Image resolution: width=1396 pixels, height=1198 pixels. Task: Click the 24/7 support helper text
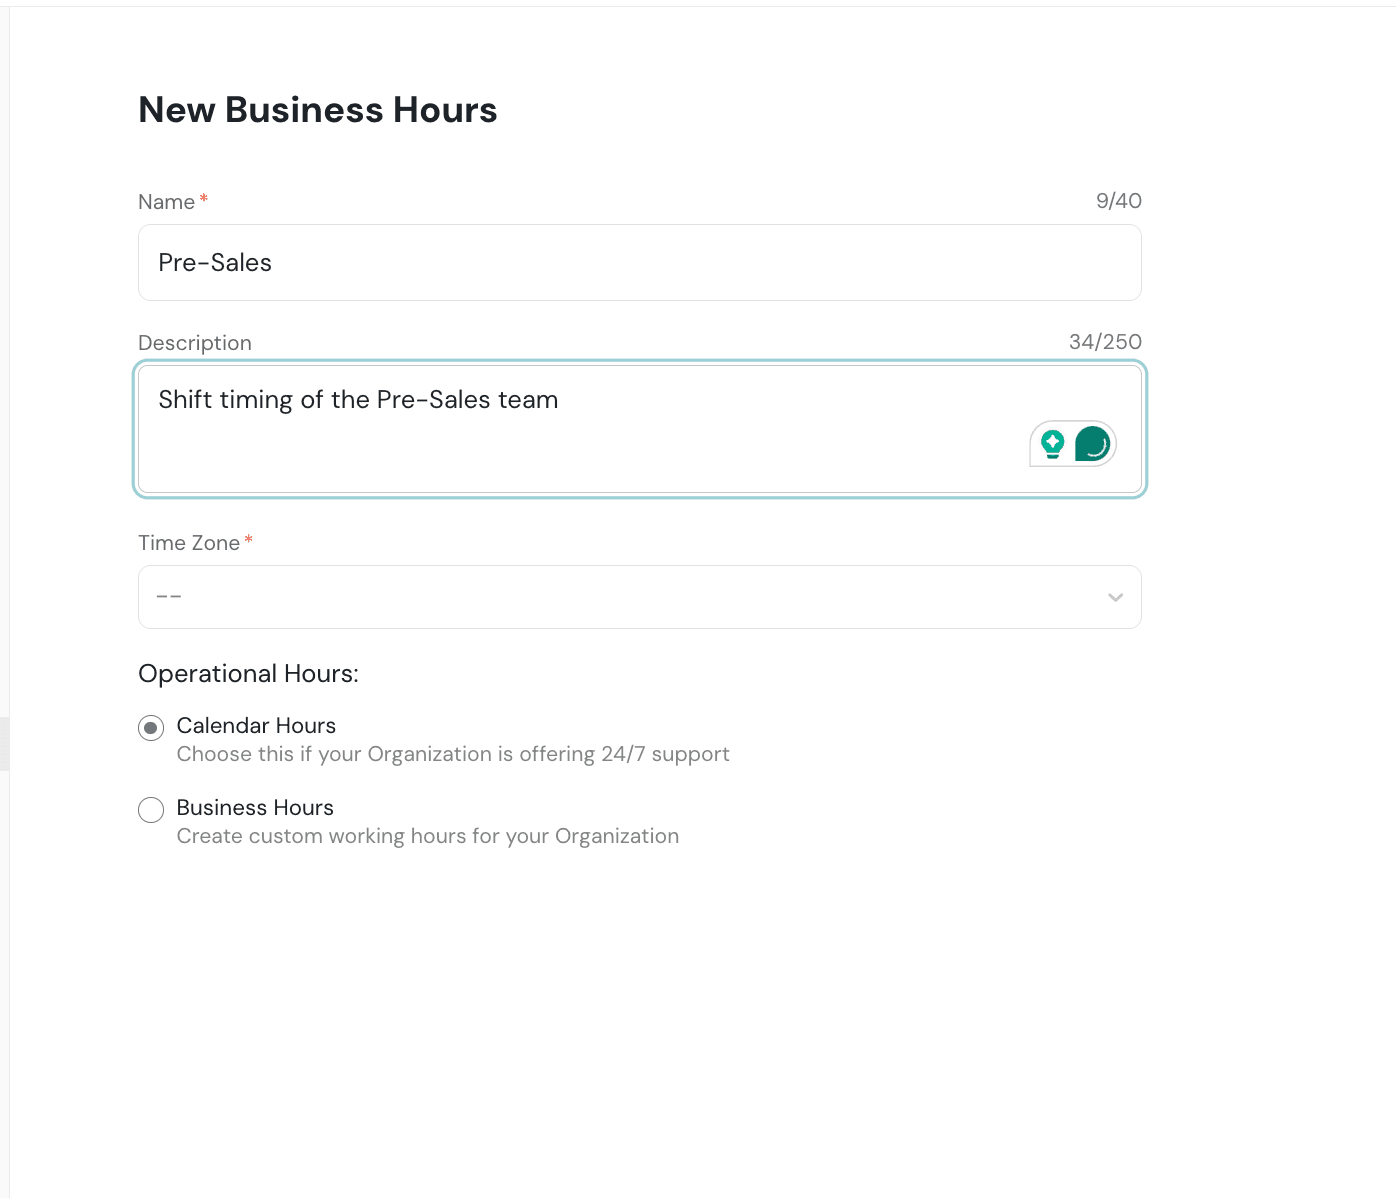click(453, 754)
